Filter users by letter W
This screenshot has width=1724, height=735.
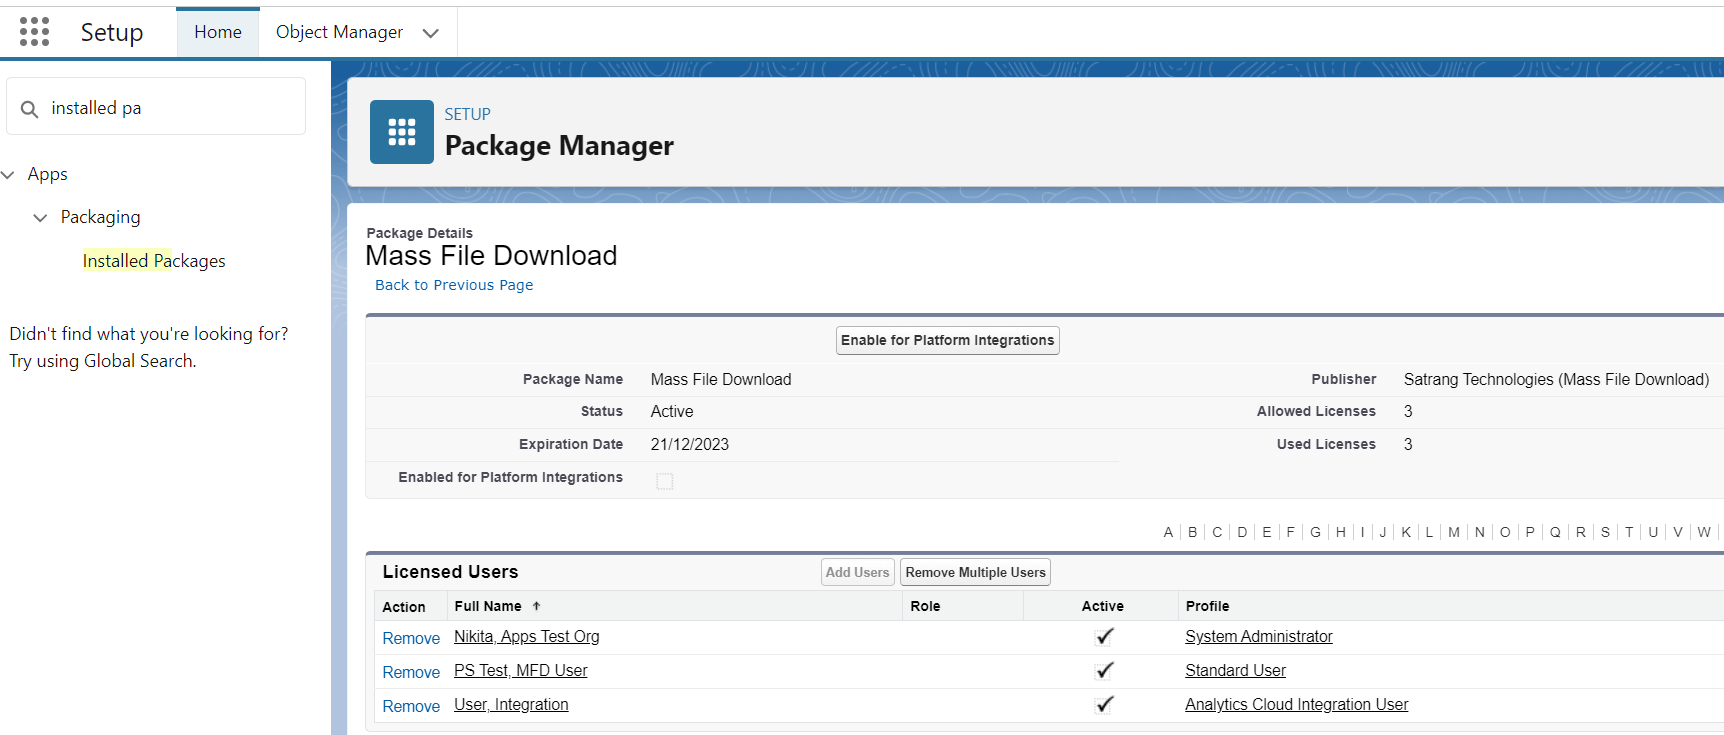(x=1704, y=532)
